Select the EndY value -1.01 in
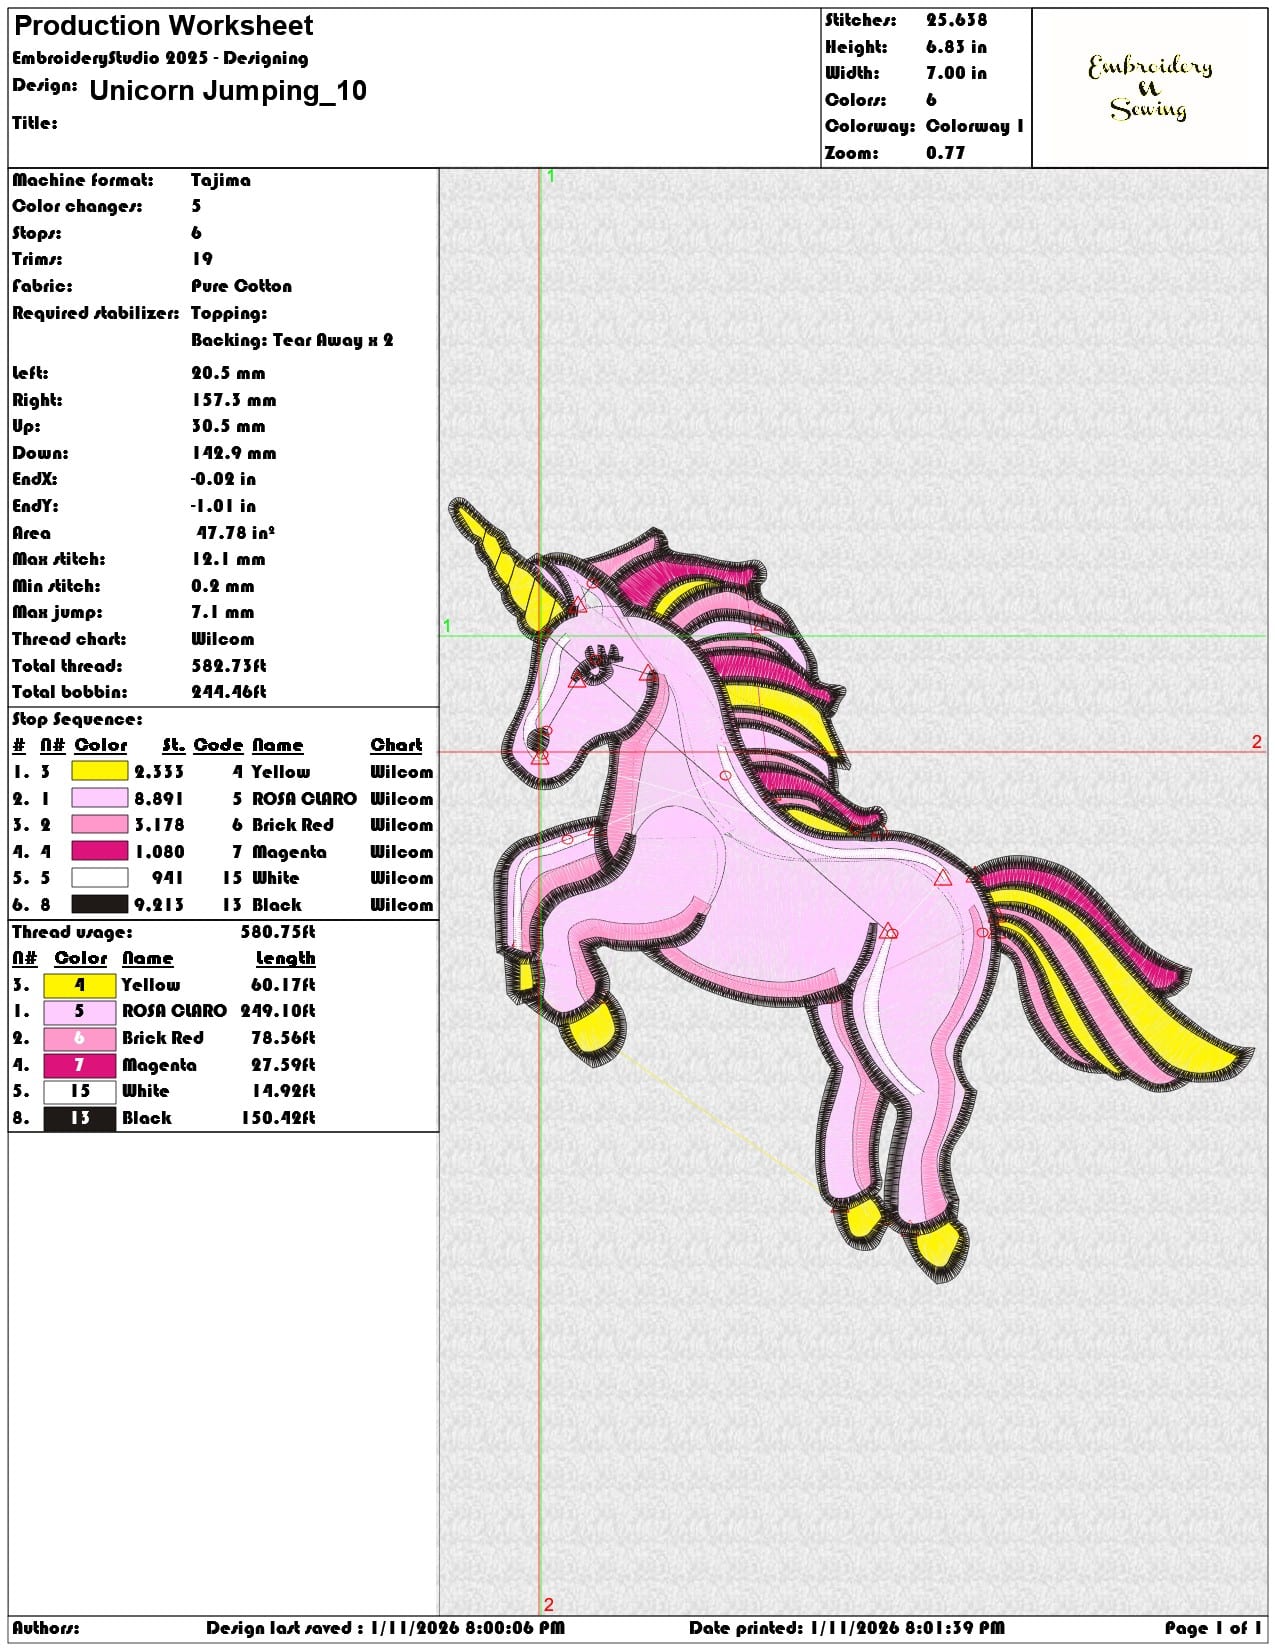The image size is (1275, 1650). [x=223, y=506]
